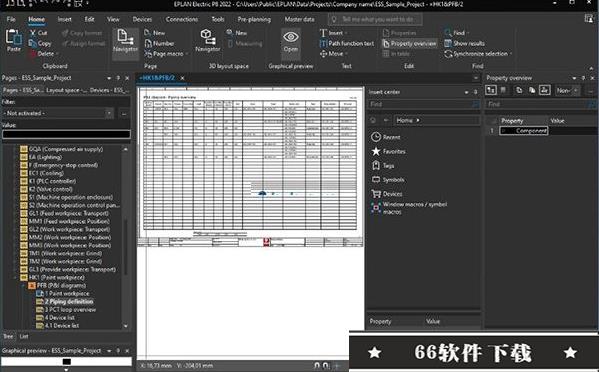This screenshot has height=372, width=599.
Task: Switch to the List tab below the tree
Action: click(x=24, y=336)
